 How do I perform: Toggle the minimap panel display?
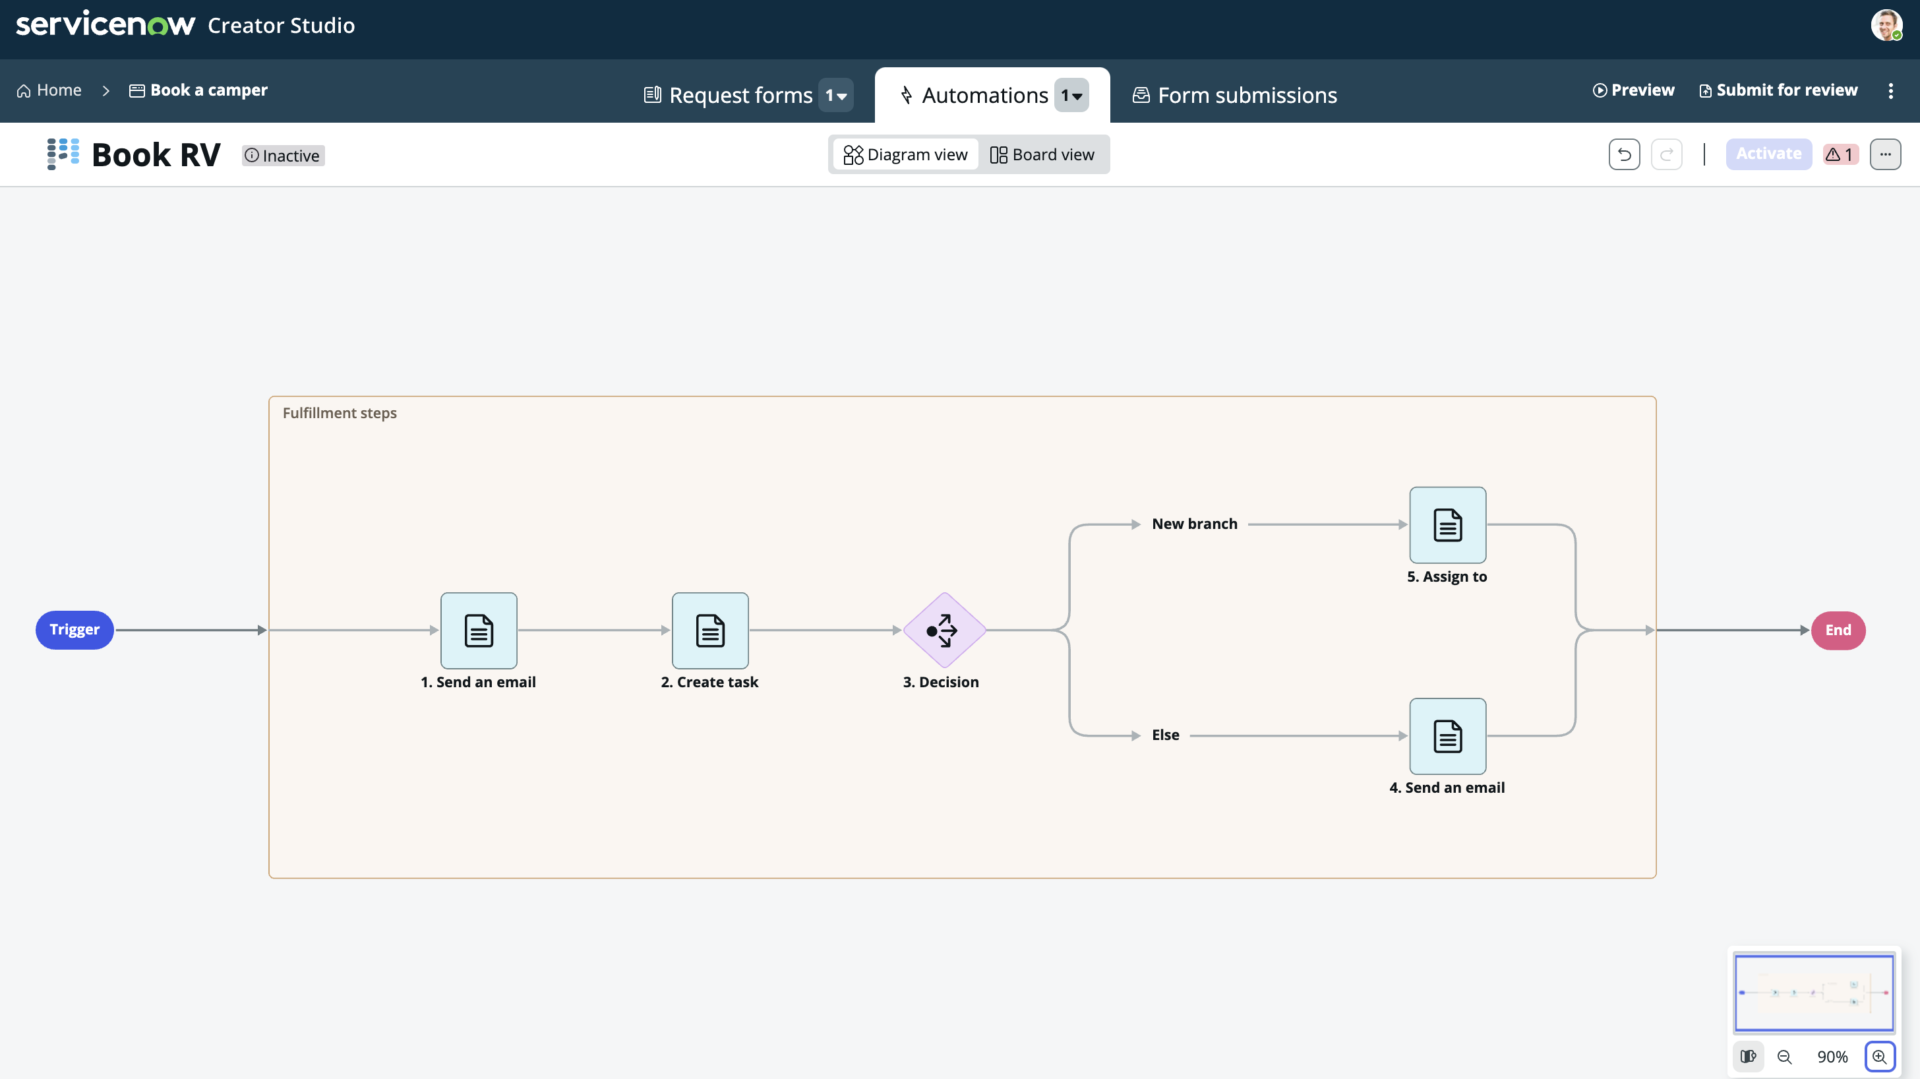tap(1748, 1056)
